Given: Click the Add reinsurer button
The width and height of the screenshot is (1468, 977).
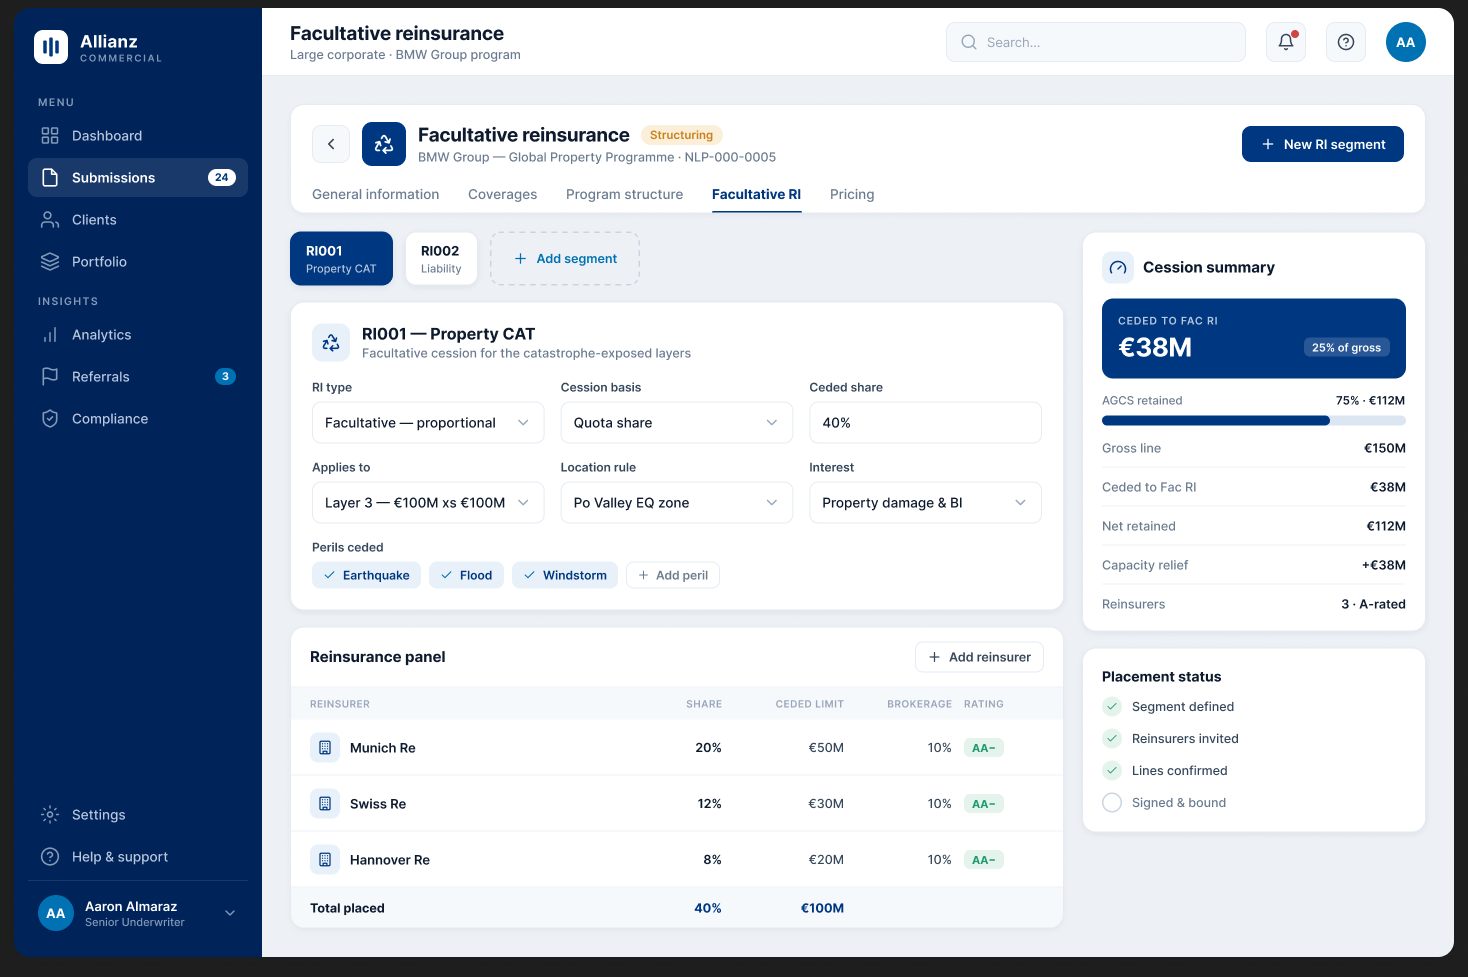Looking at the screenshot, I should coord(980,657).
